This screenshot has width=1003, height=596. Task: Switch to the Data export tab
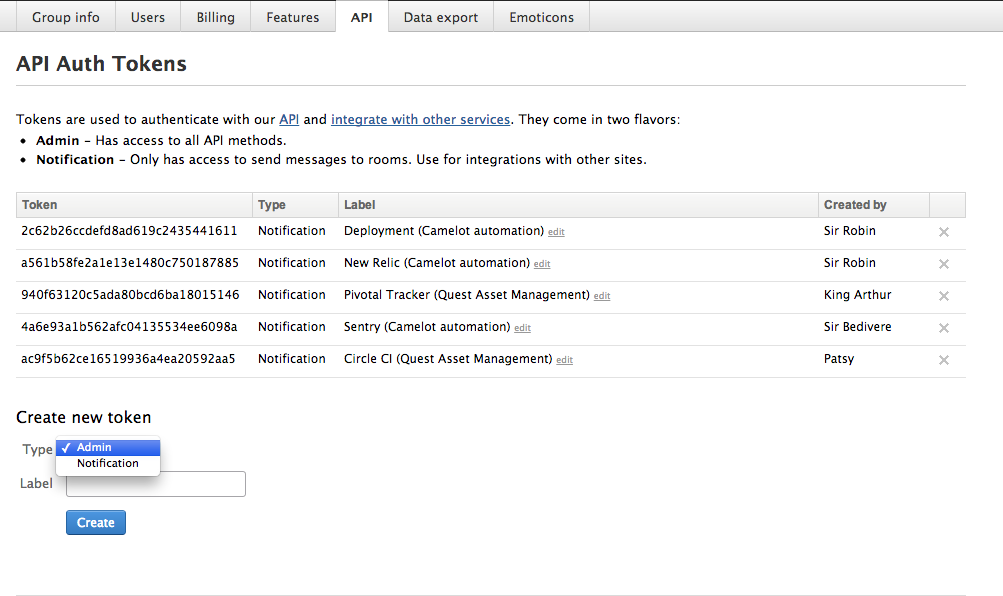(x=441, y=17)
